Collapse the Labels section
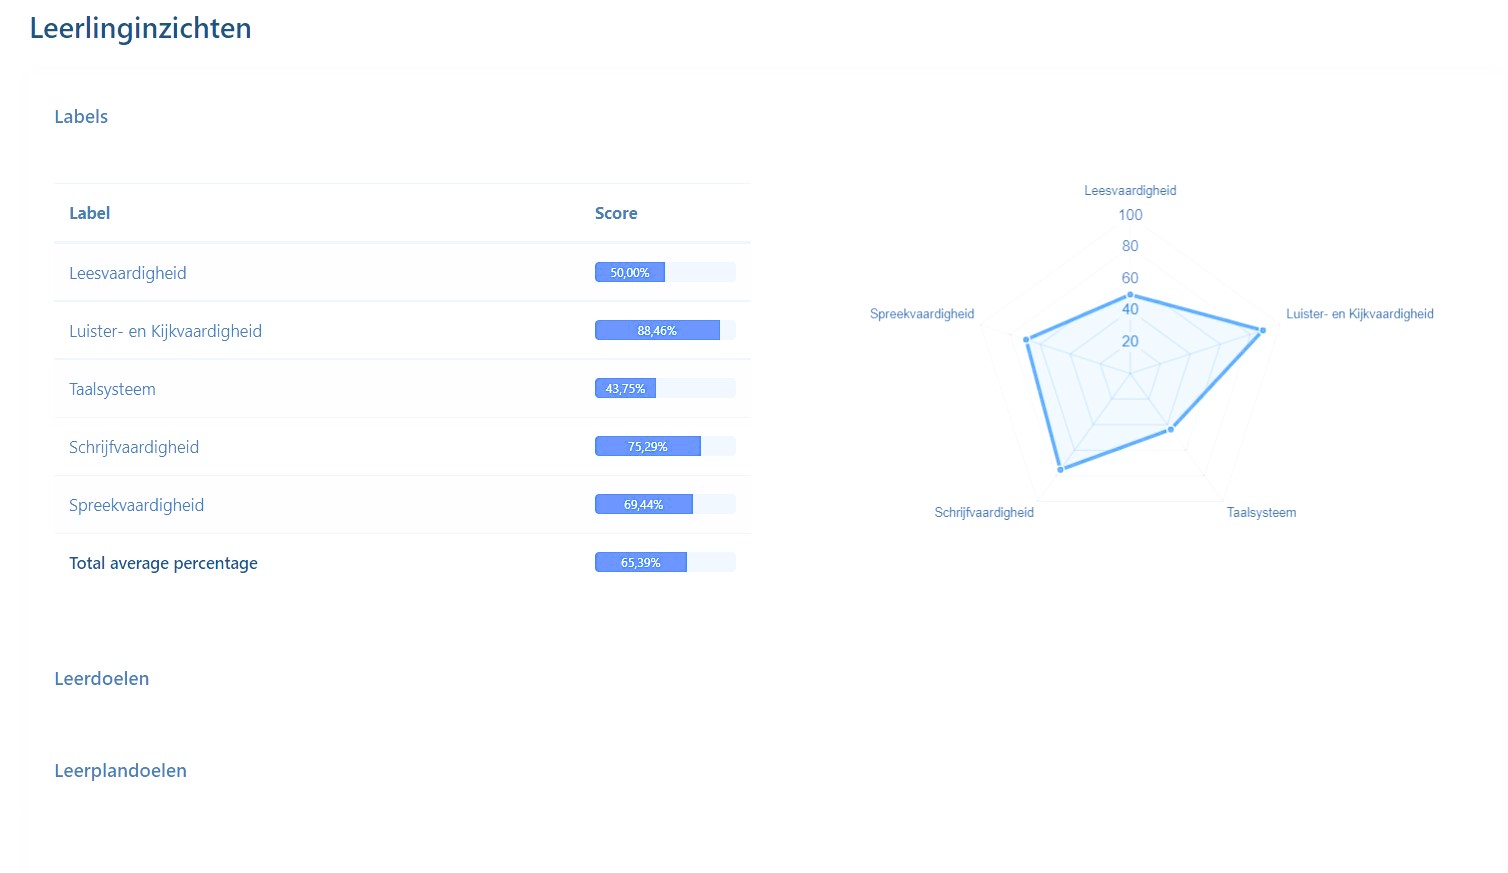Image resolution: width=1508 pixels, height=873 pixels. pos(81,116)
